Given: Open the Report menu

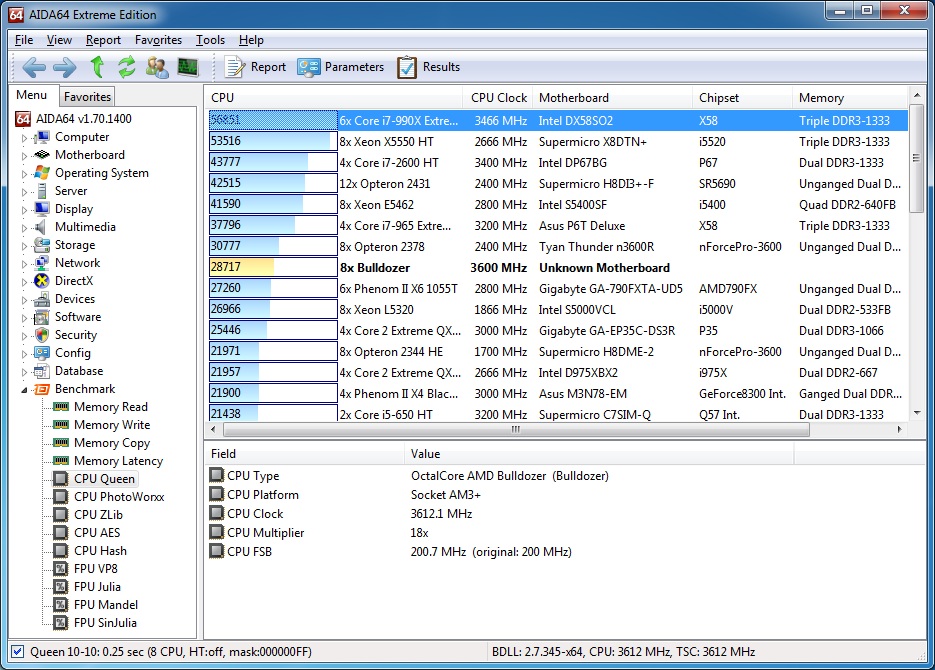Looking at the screenshot, I should pyautogui.click(x=103, y=40).
